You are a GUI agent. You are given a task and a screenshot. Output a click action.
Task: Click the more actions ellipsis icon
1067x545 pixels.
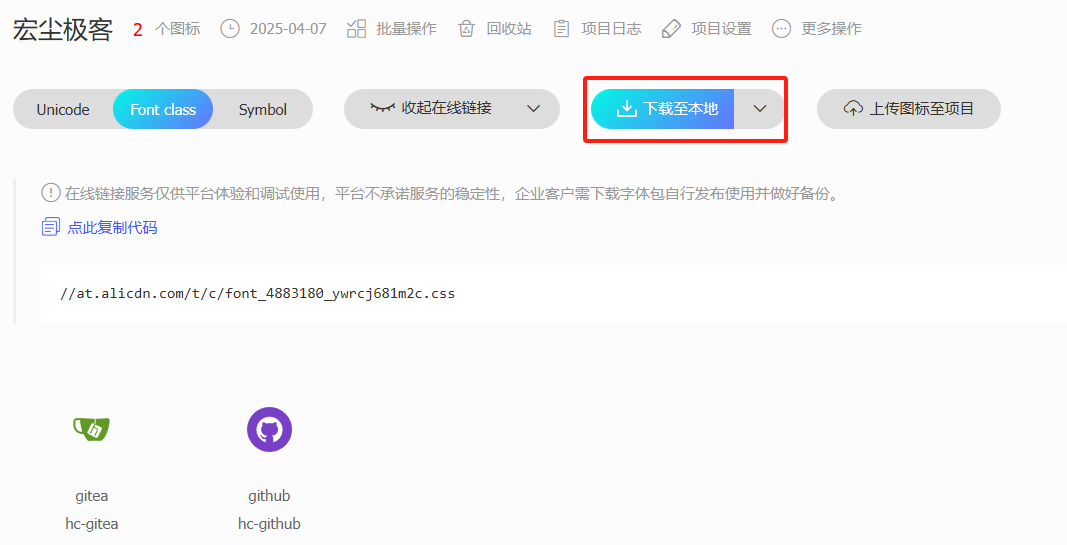pos(781,29)
